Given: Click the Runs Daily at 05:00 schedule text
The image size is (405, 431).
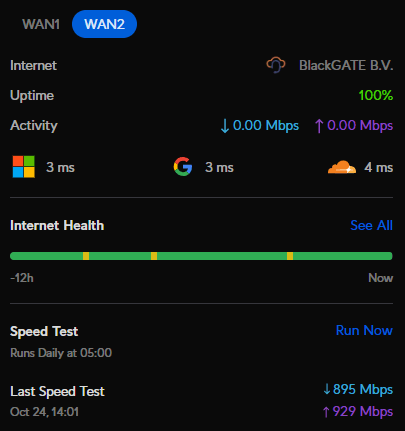Looking at the screenshot, I should (61, 353).
